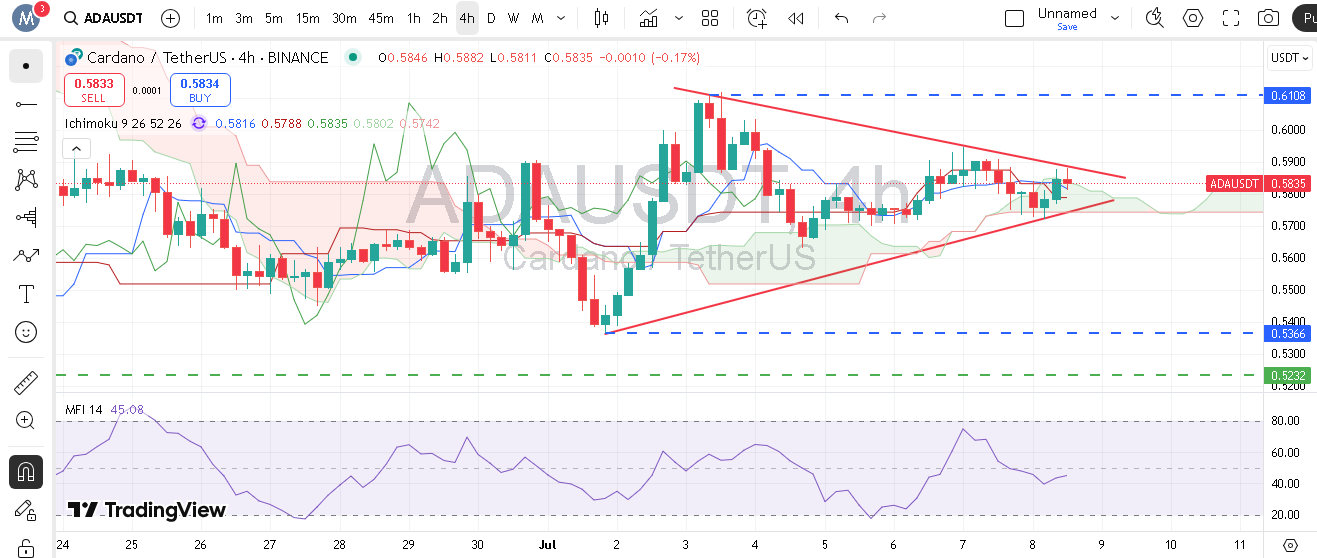Screen dimensions: 1317x558
Task: Undo the last chart action
Action: [841, 18]
